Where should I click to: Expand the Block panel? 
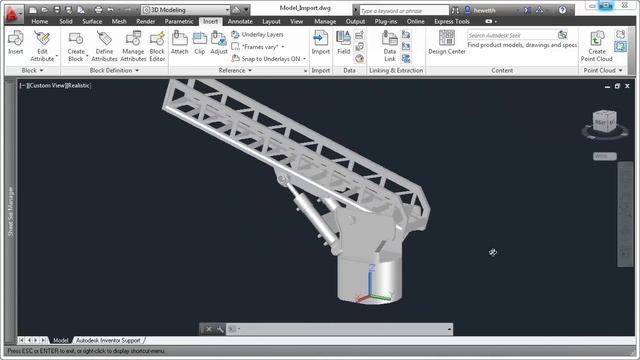[33, 71]
